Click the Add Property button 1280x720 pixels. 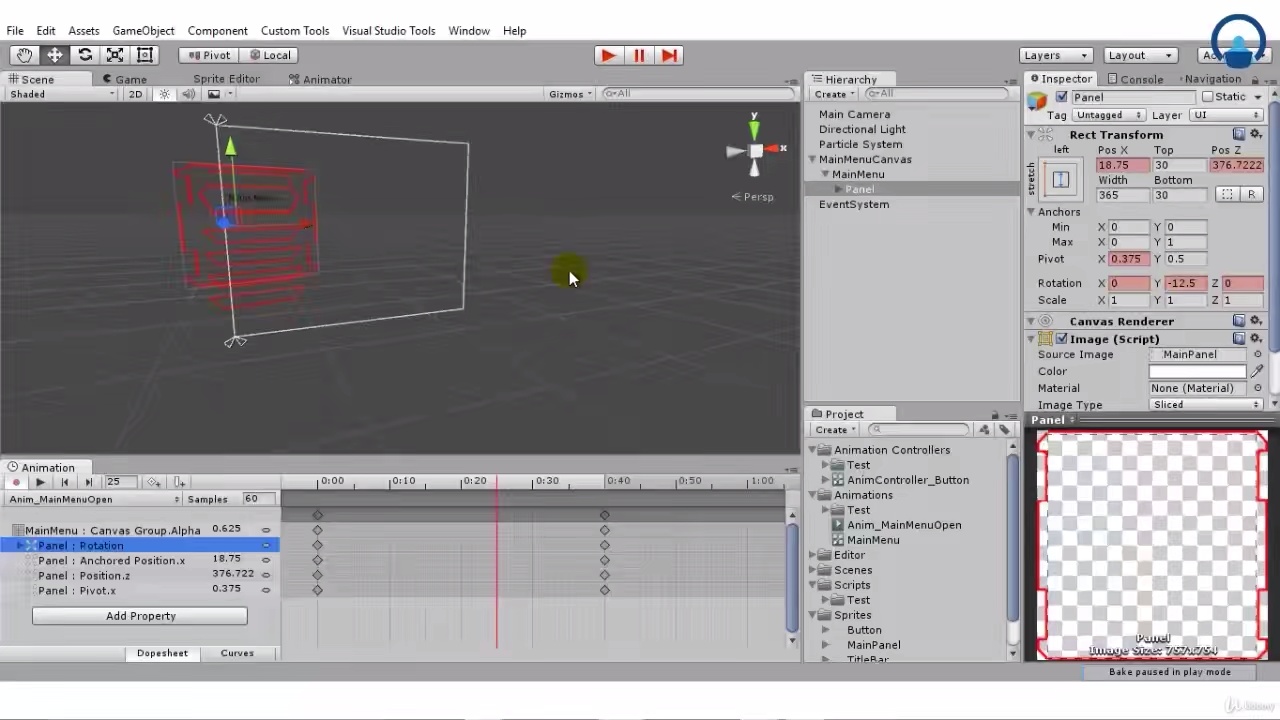(x=140, y=616)
